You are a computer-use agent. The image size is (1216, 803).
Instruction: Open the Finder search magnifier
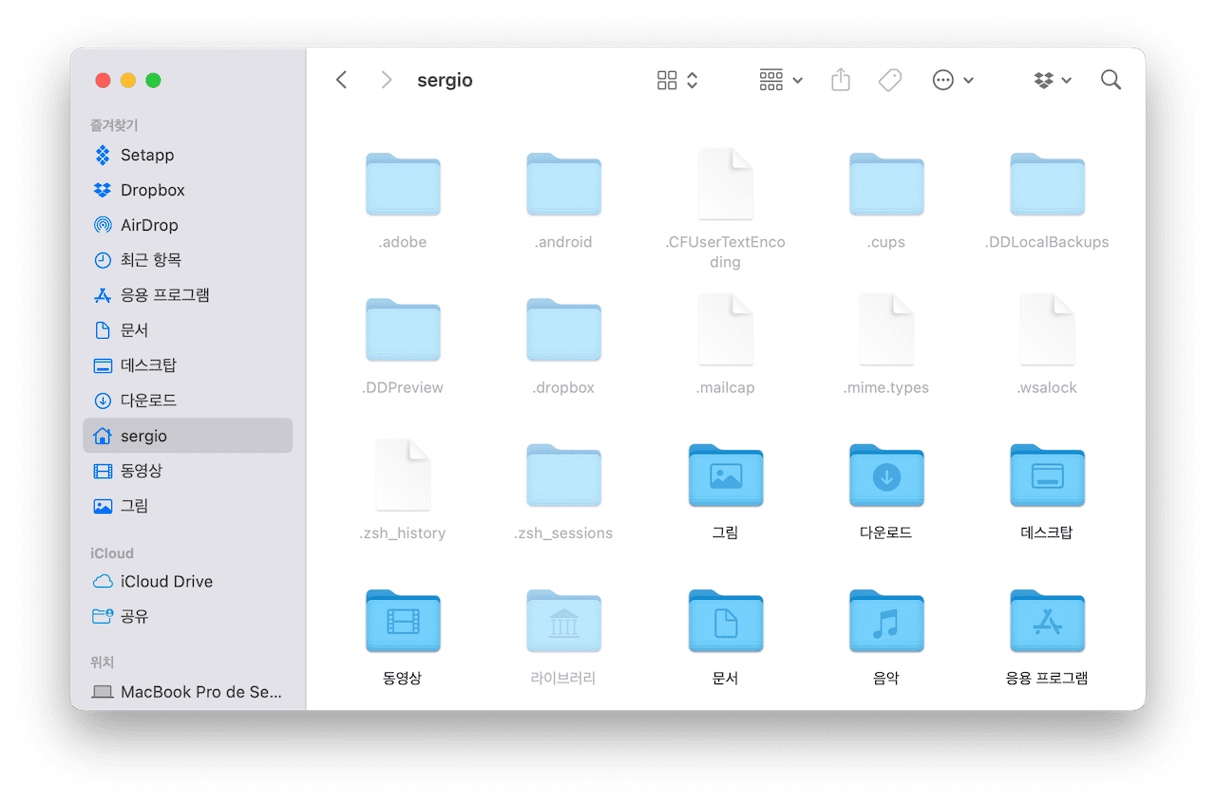1110,80
